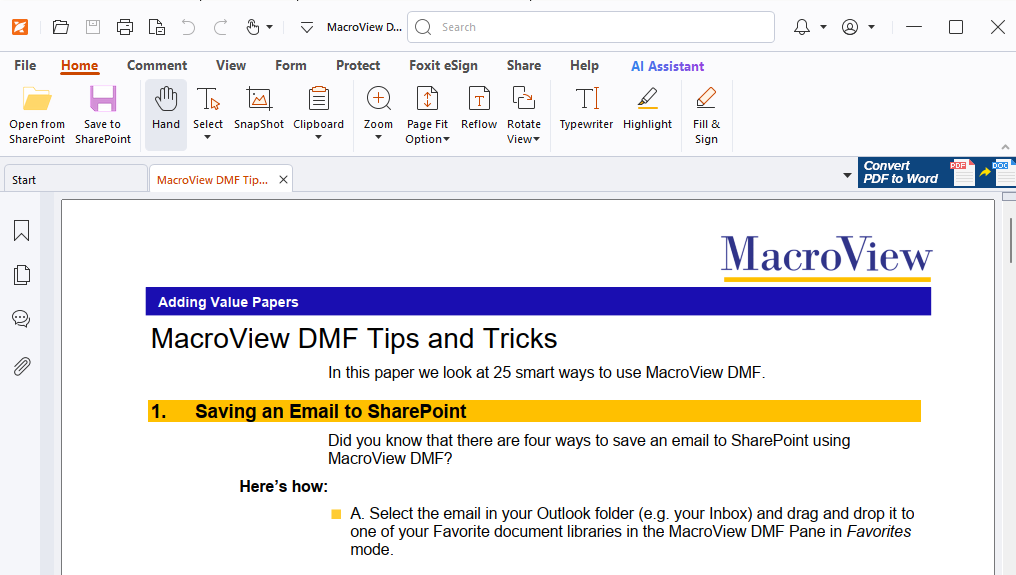Viewport: 1016px width, 575px height.
Task: Open the File menu
Action: (25, 65)
